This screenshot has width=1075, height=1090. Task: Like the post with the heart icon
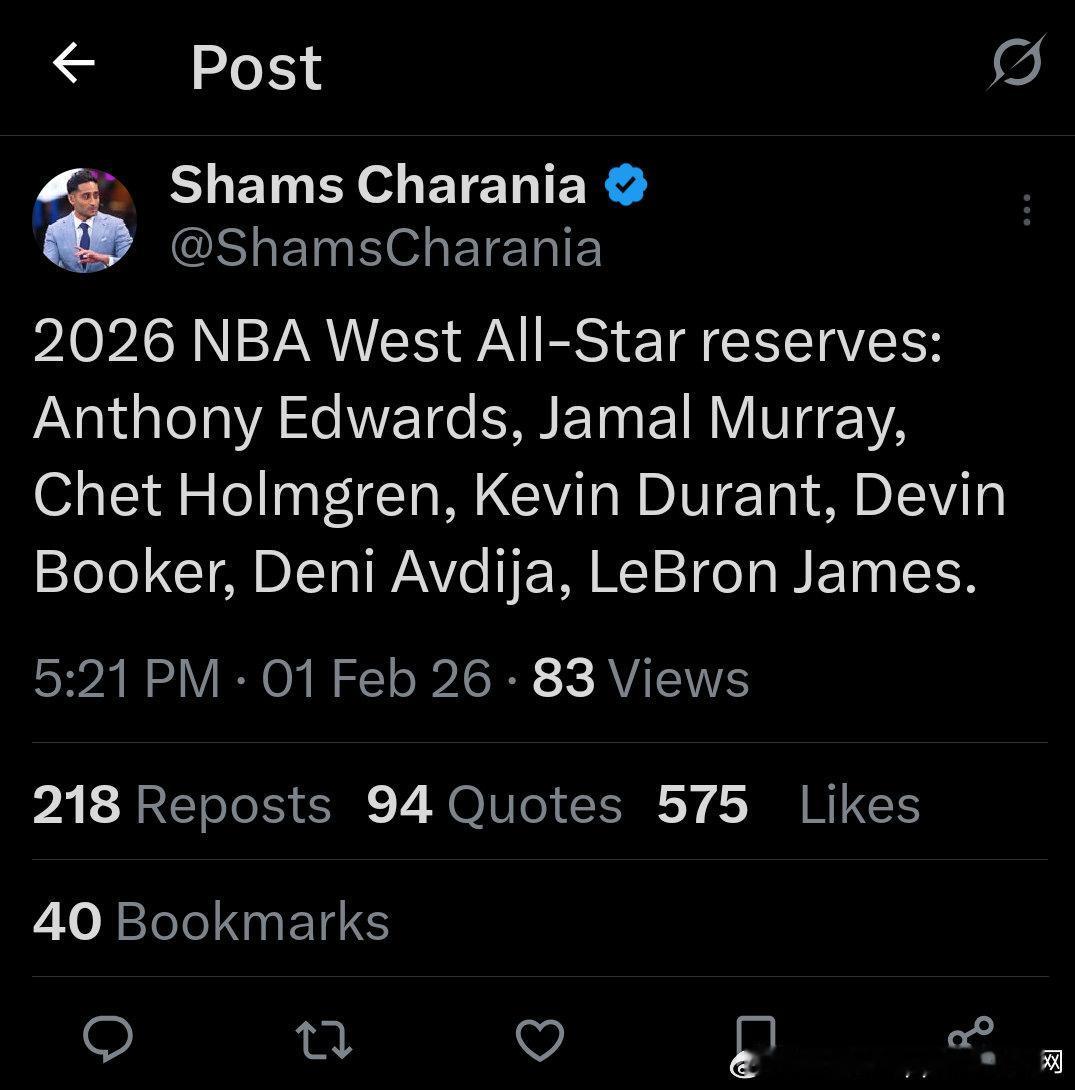pyautogui.click(x=539, y=1040)
